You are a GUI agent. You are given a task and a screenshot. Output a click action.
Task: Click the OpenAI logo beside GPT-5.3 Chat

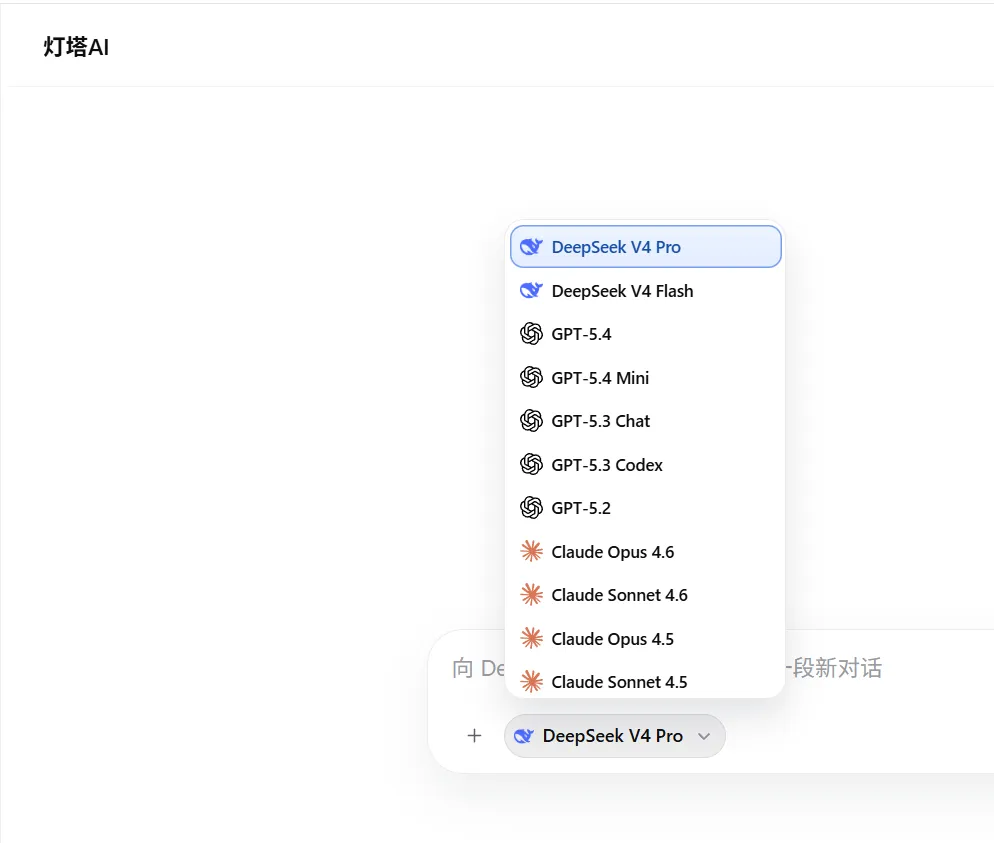pos(531,420)
